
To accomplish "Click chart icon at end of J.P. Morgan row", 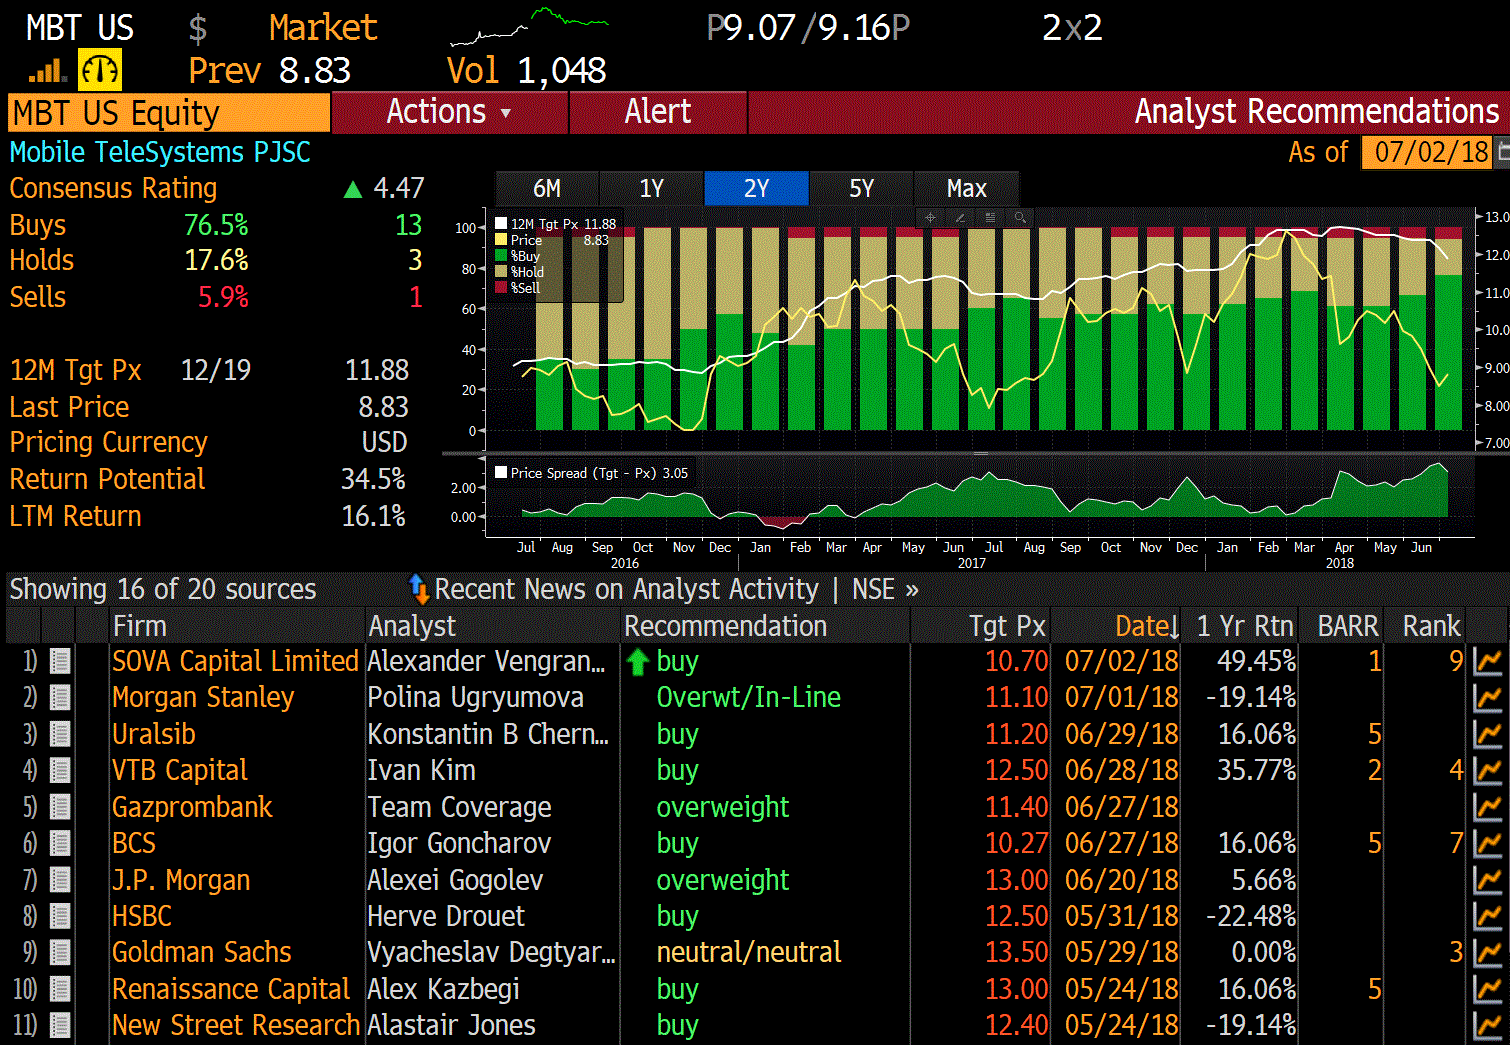I will (x=1488, y=880).
